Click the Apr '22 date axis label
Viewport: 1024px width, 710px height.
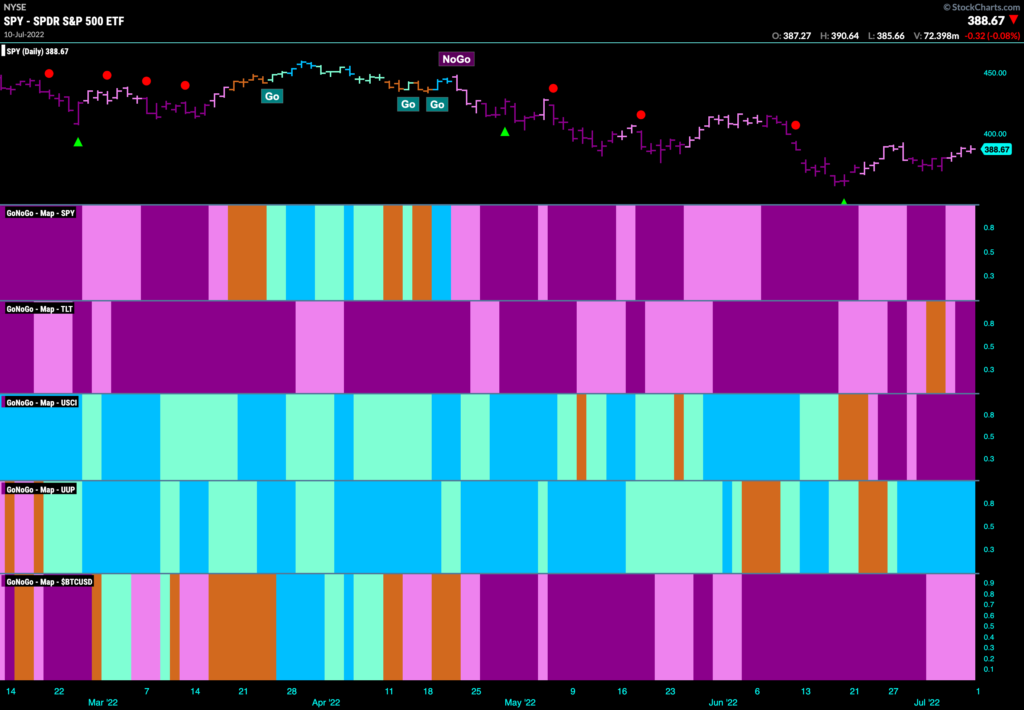pos(326,703)
